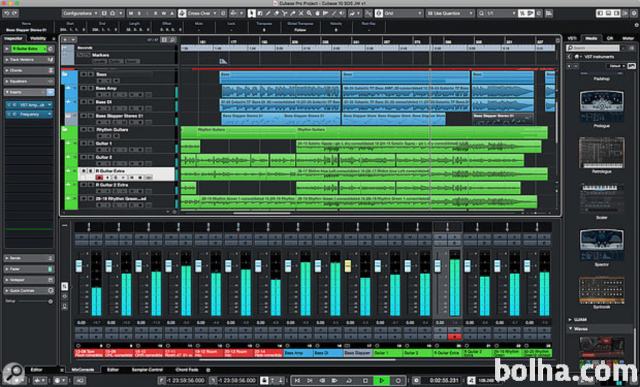
Task: Add a track with the plus button
Action: coord(65,40)
